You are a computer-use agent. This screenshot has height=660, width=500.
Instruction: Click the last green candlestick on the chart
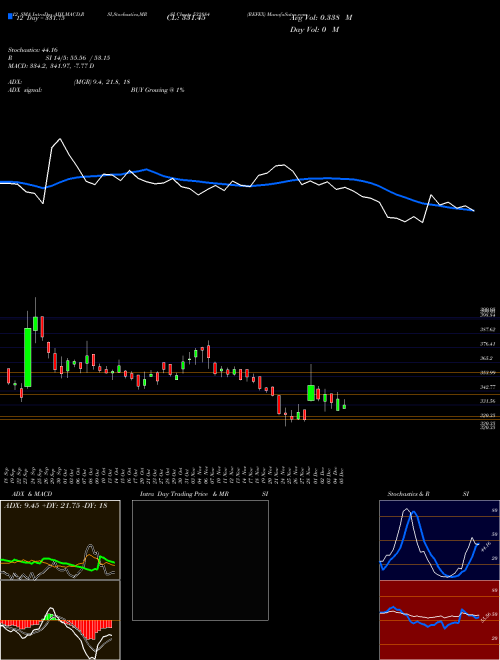[344, 407]
